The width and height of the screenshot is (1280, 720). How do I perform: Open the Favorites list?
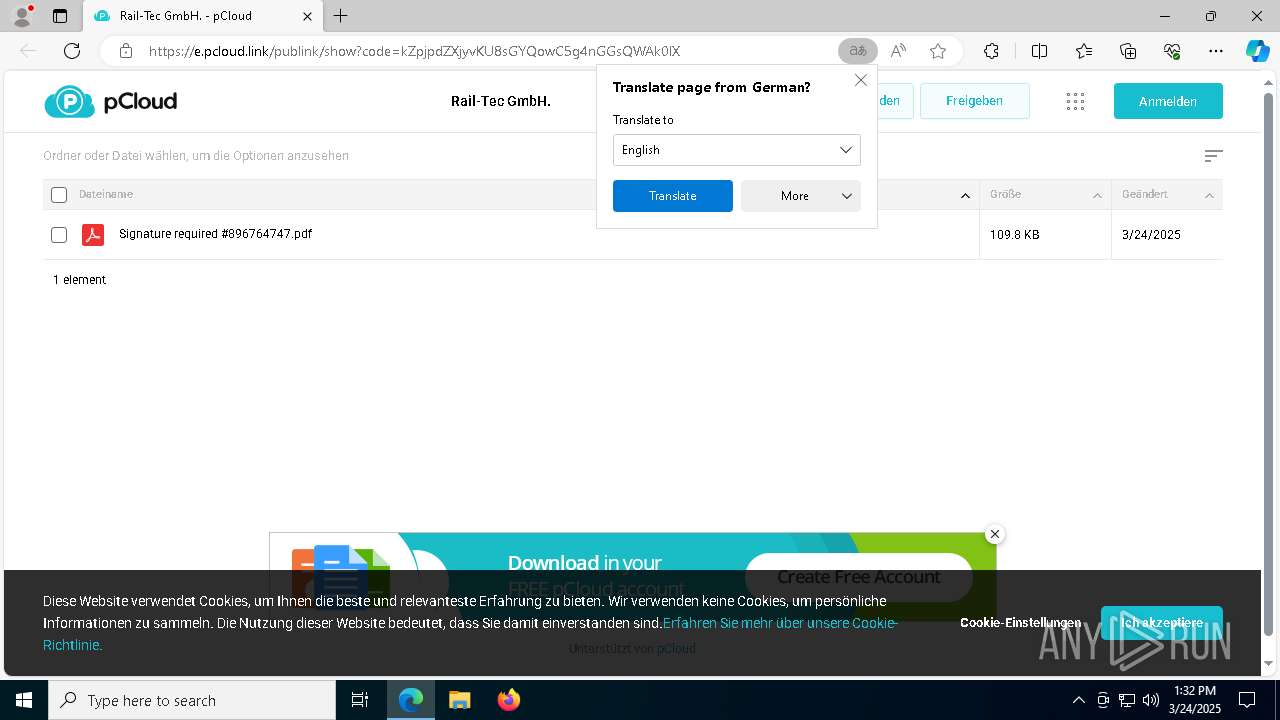(x=1084, y=51)
